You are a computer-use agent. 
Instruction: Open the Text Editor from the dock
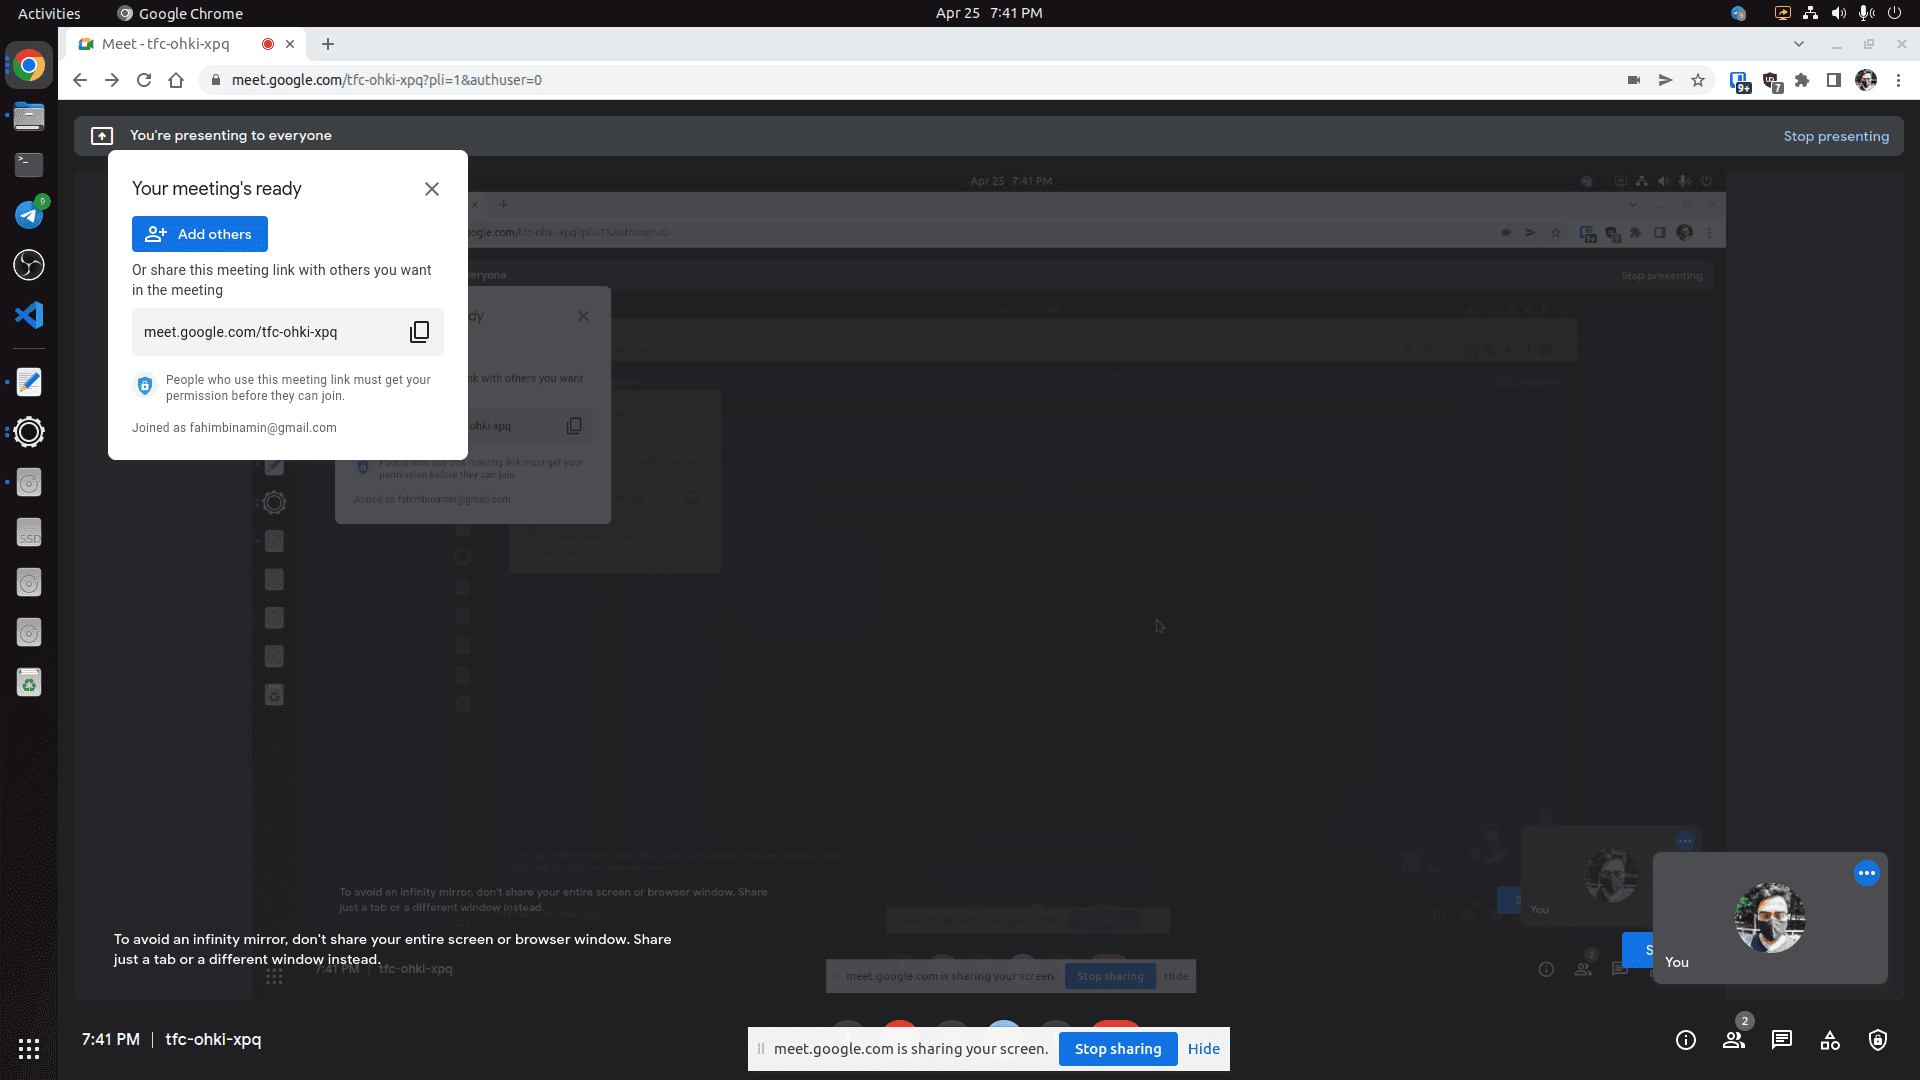pyautogui.click(x=29, y=382)
